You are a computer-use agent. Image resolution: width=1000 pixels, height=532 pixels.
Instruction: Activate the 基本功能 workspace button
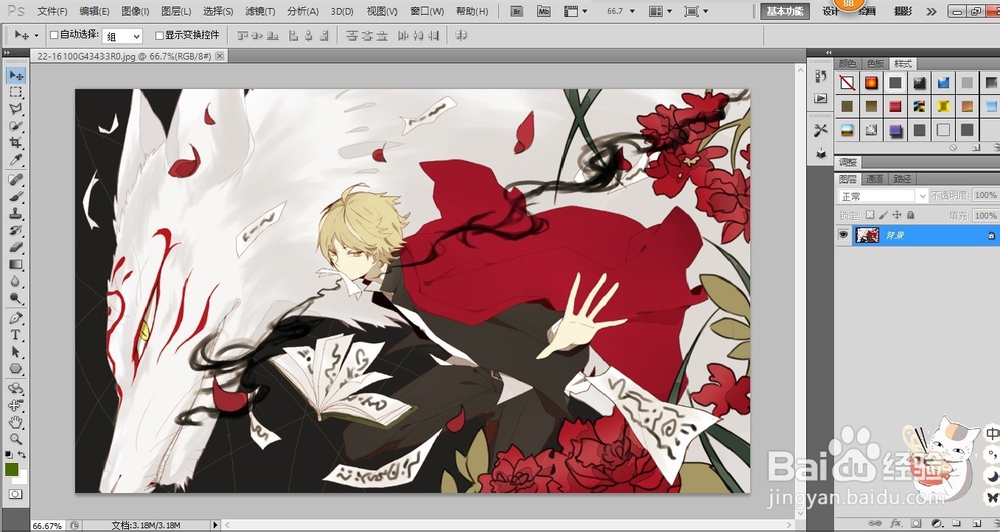[x=784, y=11]
